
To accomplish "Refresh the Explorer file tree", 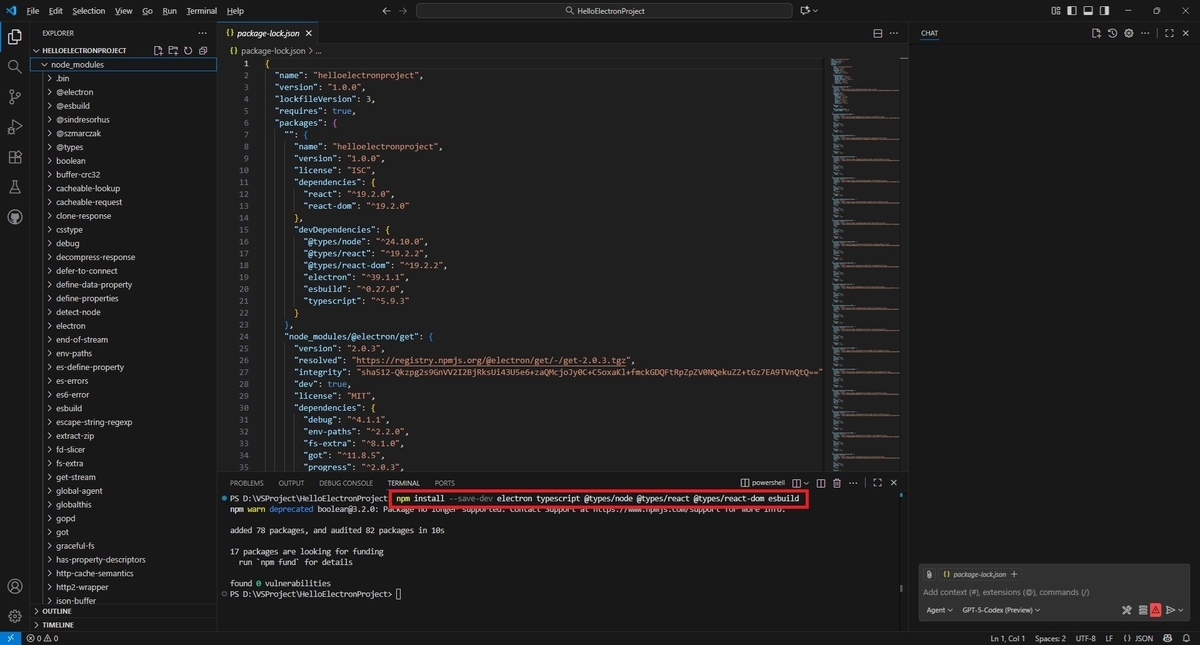I will tap(188, 50).
